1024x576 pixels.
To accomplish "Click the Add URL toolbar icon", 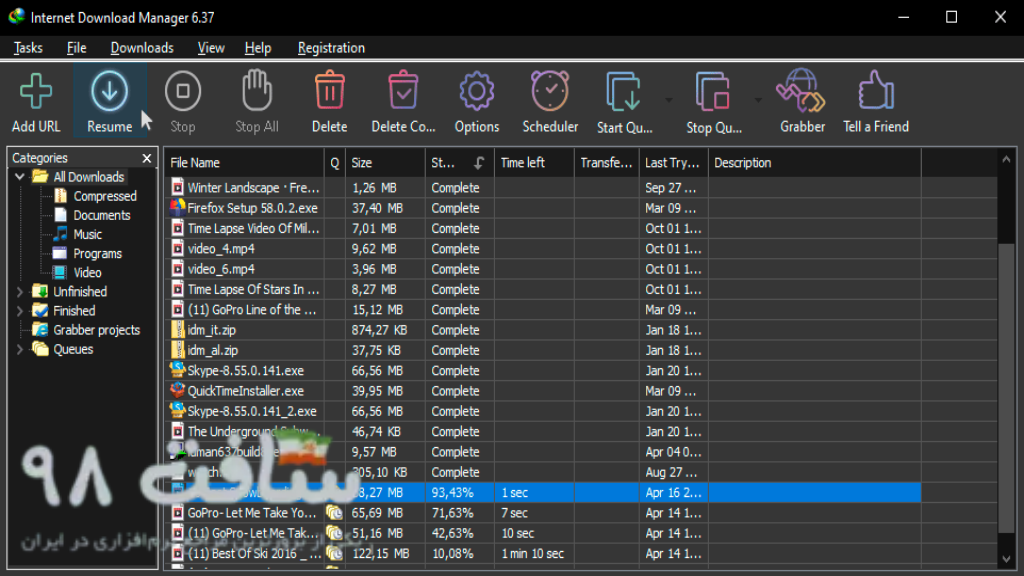I will tap(36, 91).
